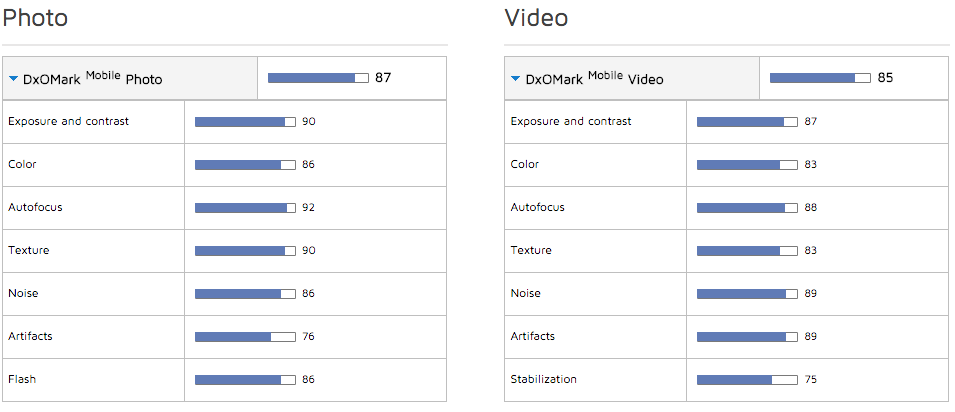The image size is (955, 412).
Task: Click the Video Stabilization score bar
Action: (x=747, y=380)
